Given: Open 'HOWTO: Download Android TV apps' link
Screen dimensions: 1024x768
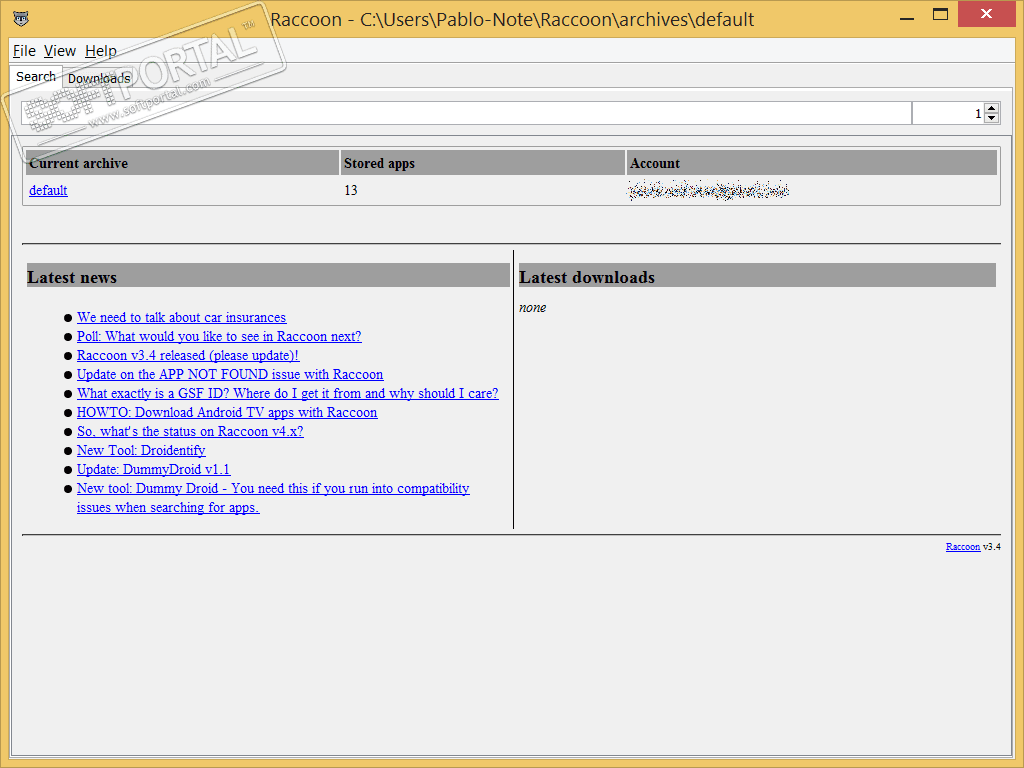Looking at the screenshot, I should pos(227,412).
